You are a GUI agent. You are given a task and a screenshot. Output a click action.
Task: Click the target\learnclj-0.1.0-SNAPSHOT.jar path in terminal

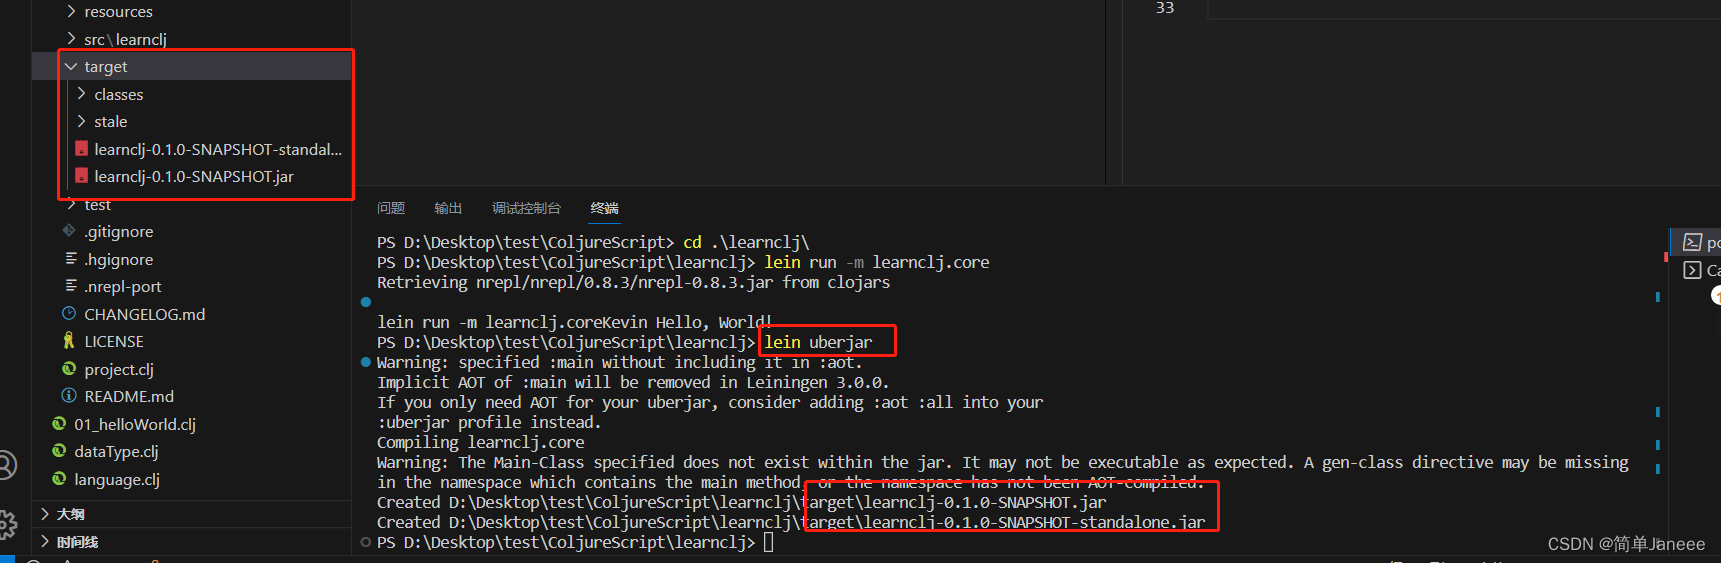954,502
